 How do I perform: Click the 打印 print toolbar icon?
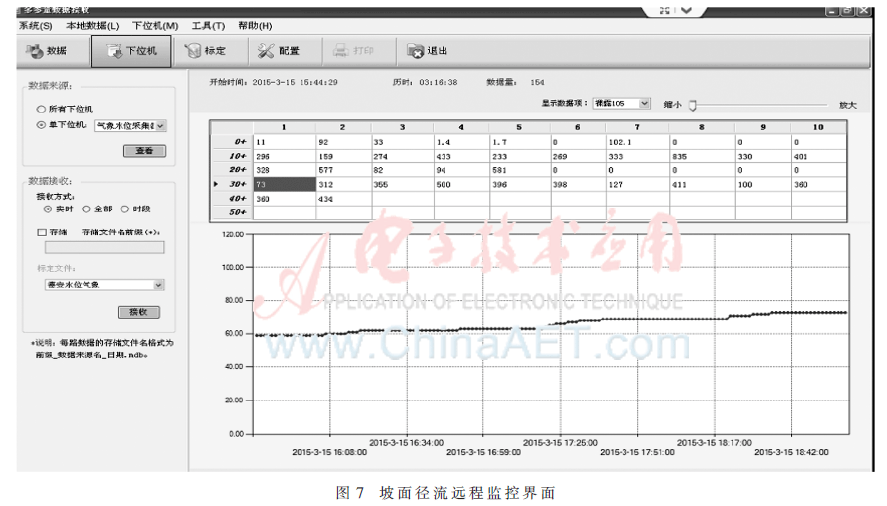(x=341, y=51)
